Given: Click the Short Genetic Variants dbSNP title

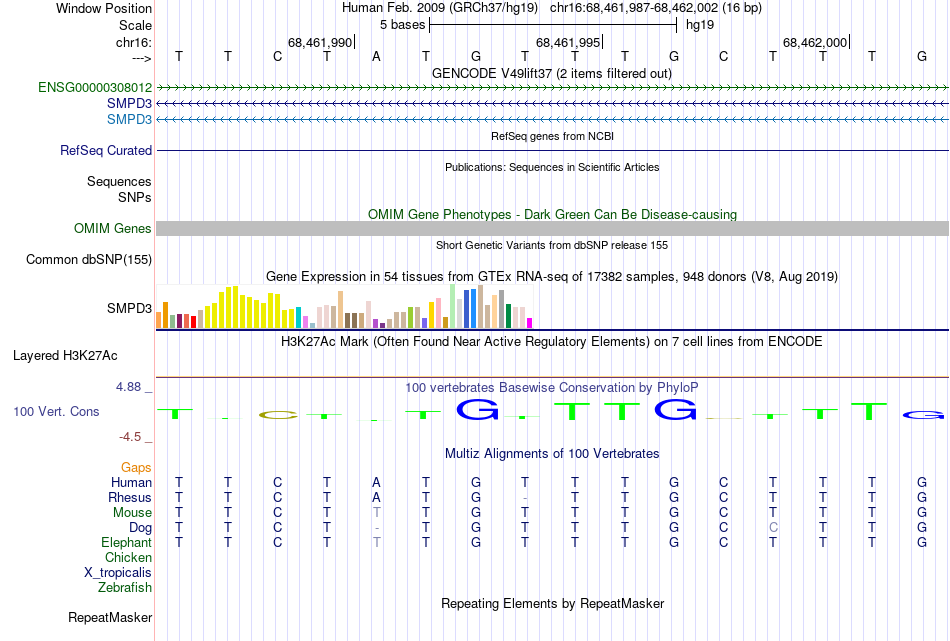Looking at the screenshot, I should click(552, 245).
